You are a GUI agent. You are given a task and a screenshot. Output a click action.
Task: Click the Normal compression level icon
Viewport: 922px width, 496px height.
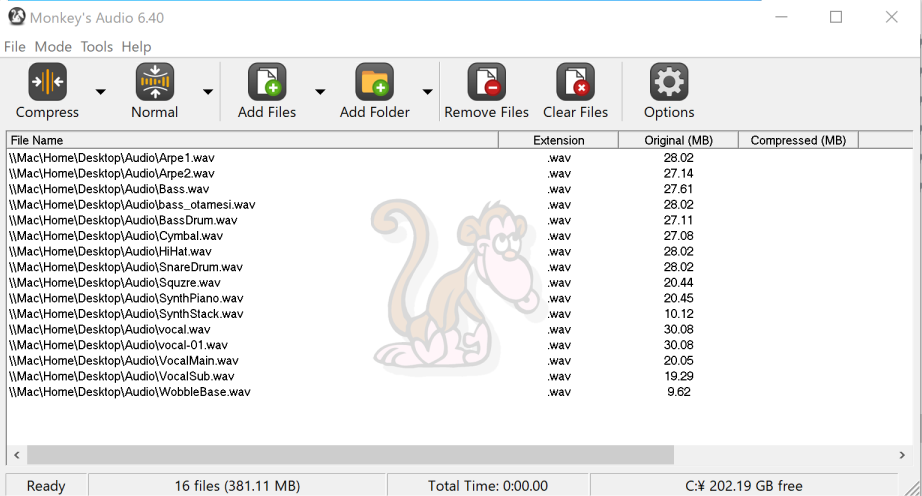click(x=155, y=82)
